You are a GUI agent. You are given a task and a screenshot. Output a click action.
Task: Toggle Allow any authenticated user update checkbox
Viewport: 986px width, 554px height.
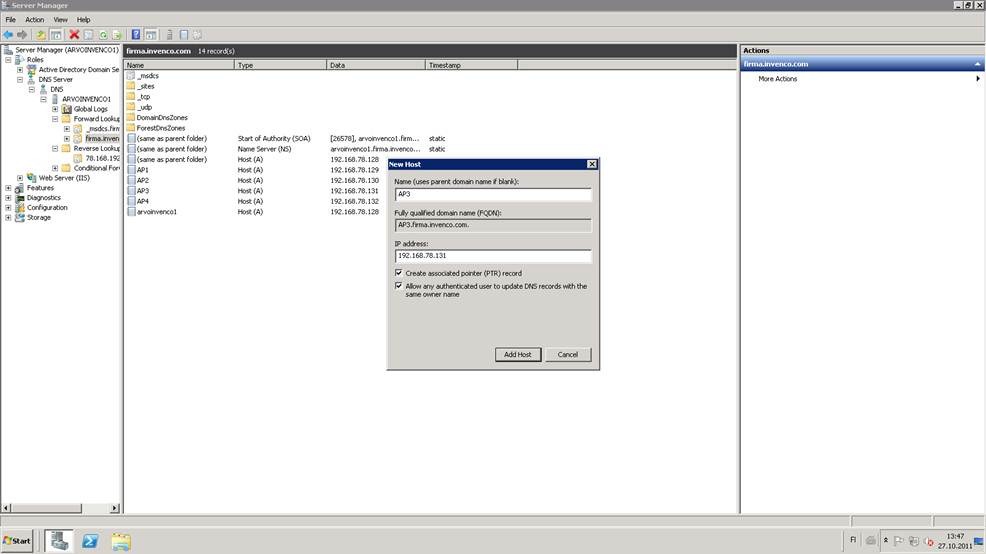[399, 286]
